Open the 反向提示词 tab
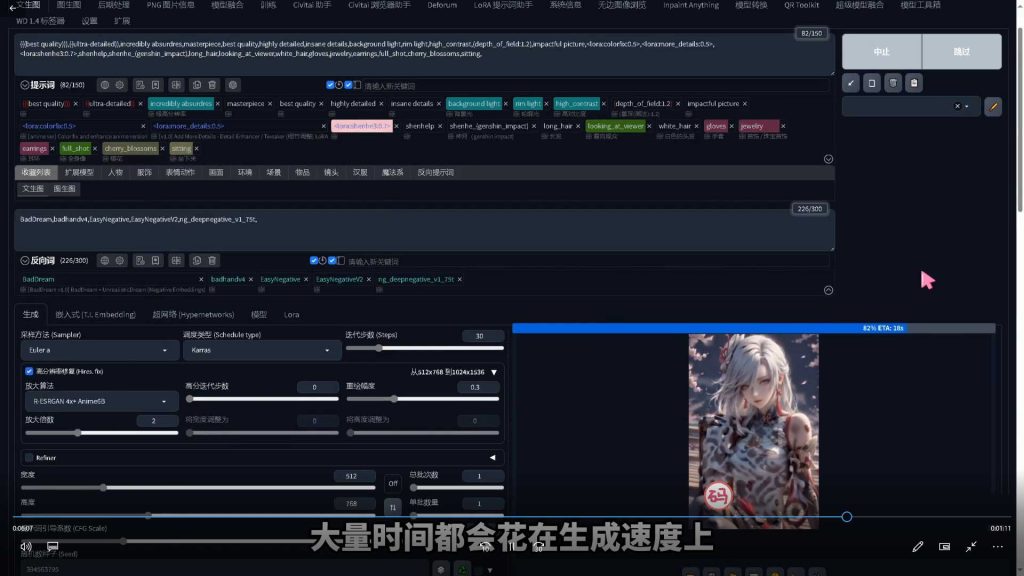Screen dimensions: 1024x576 [x=436, y=172]
